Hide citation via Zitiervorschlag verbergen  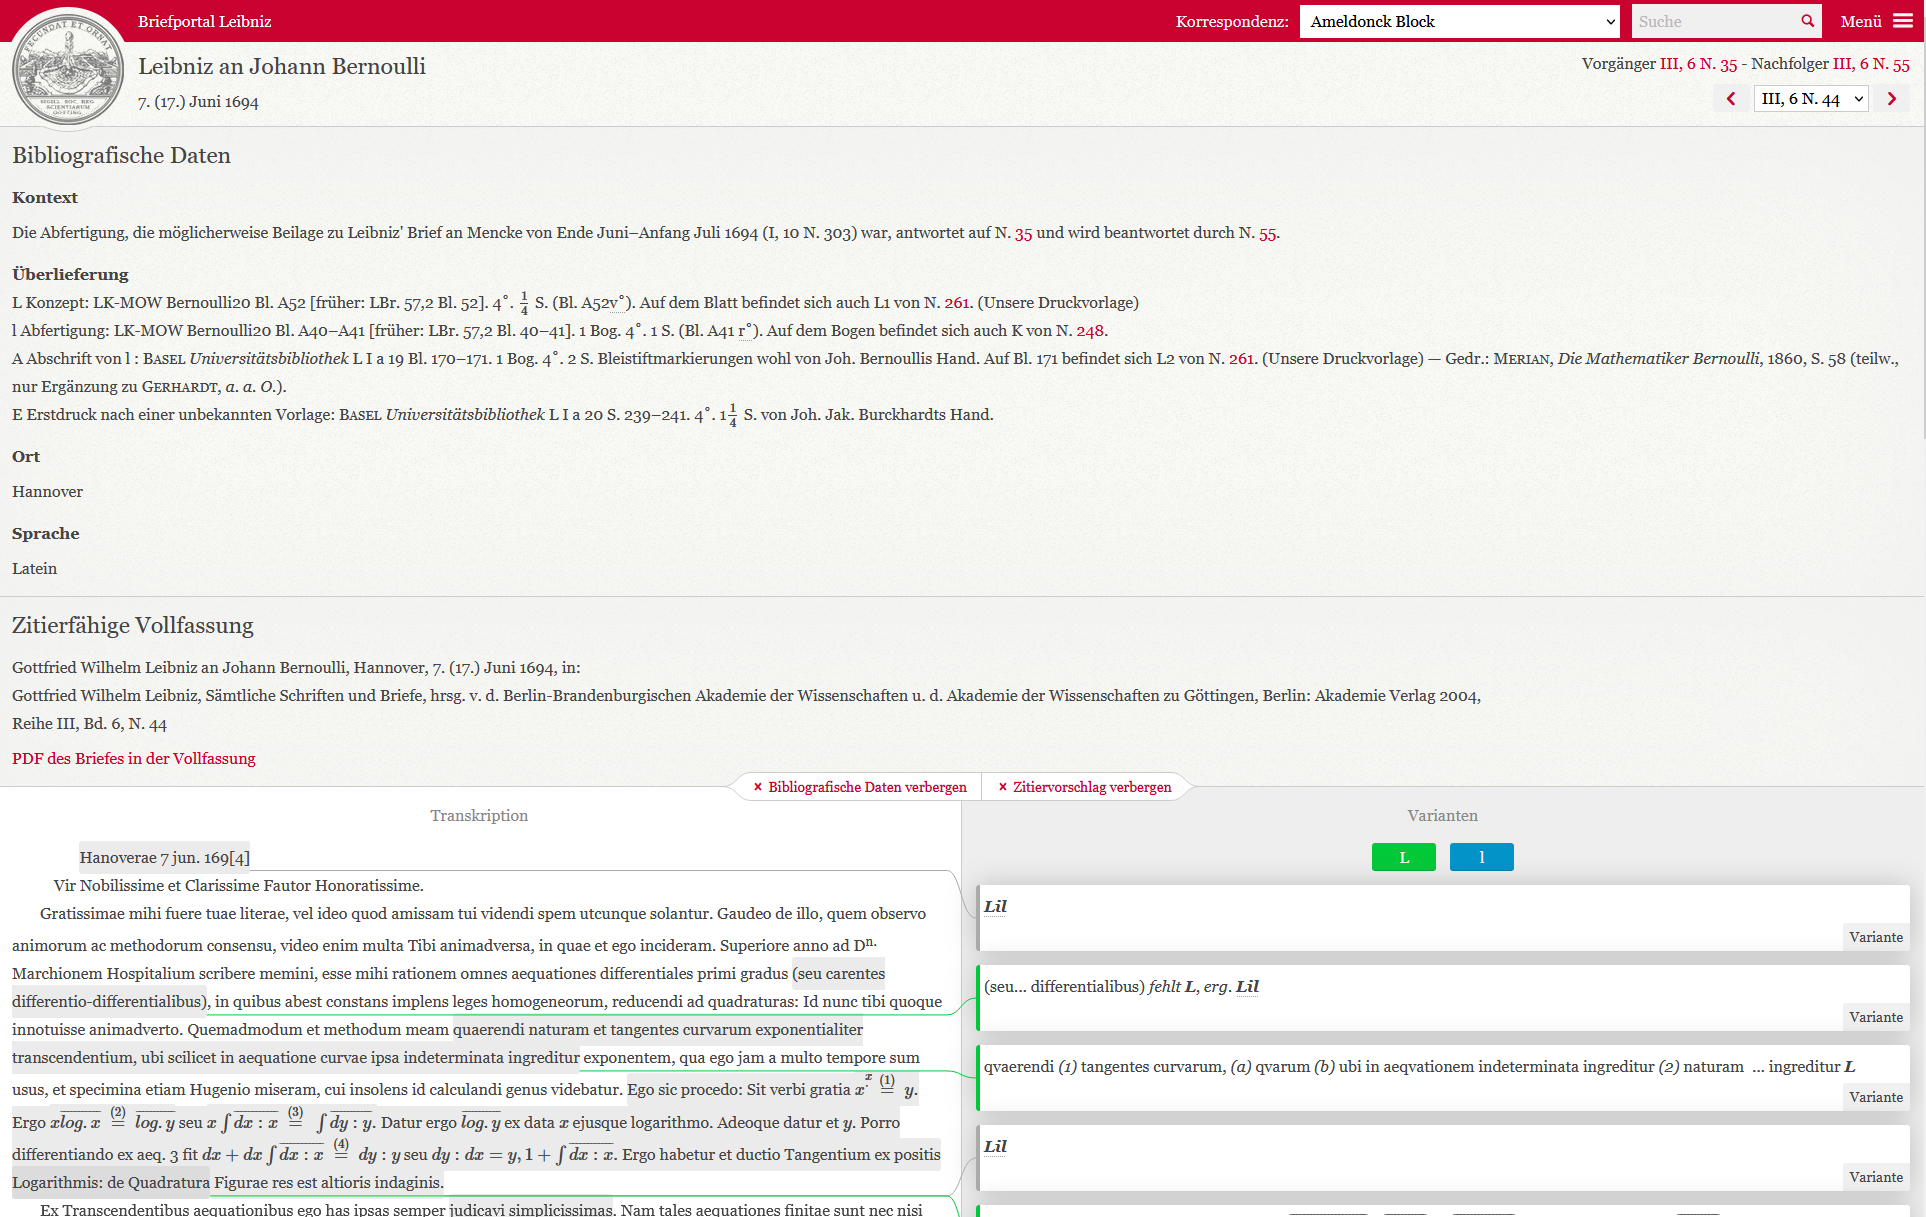(x=1085, y=787)
